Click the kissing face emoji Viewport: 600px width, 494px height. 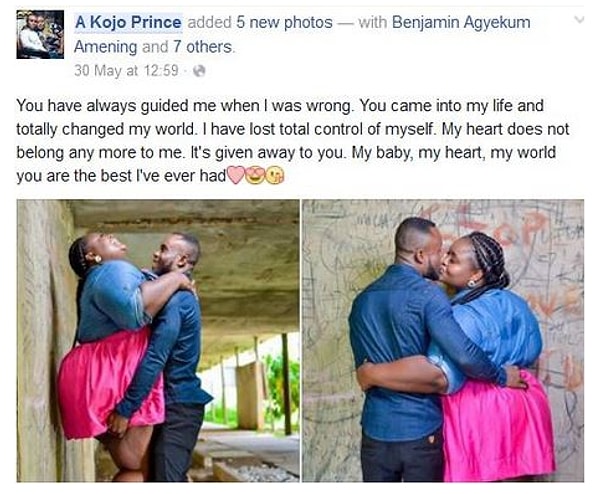275,176
